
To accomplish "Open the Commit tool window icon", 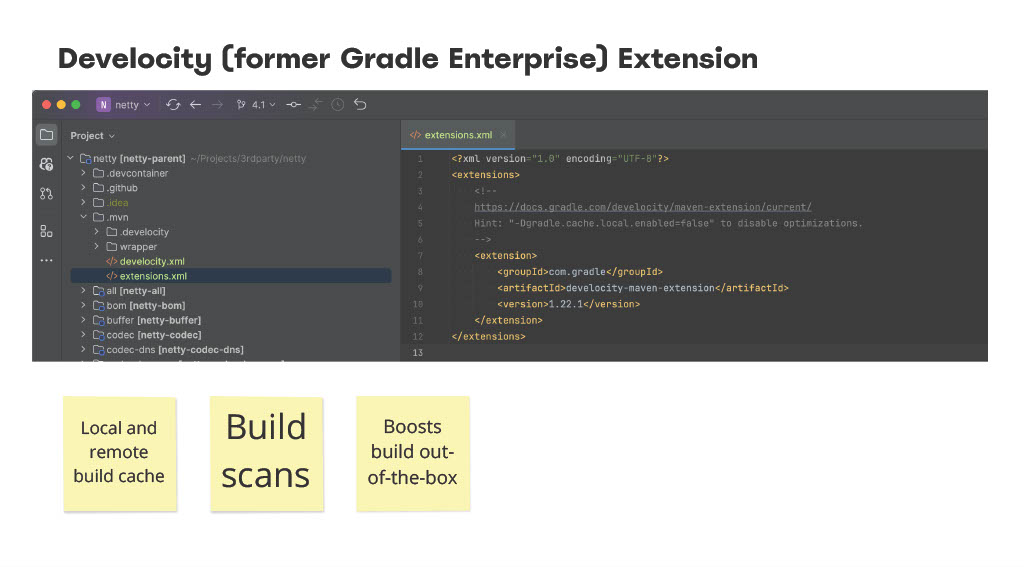I will (x=46, y=164).
